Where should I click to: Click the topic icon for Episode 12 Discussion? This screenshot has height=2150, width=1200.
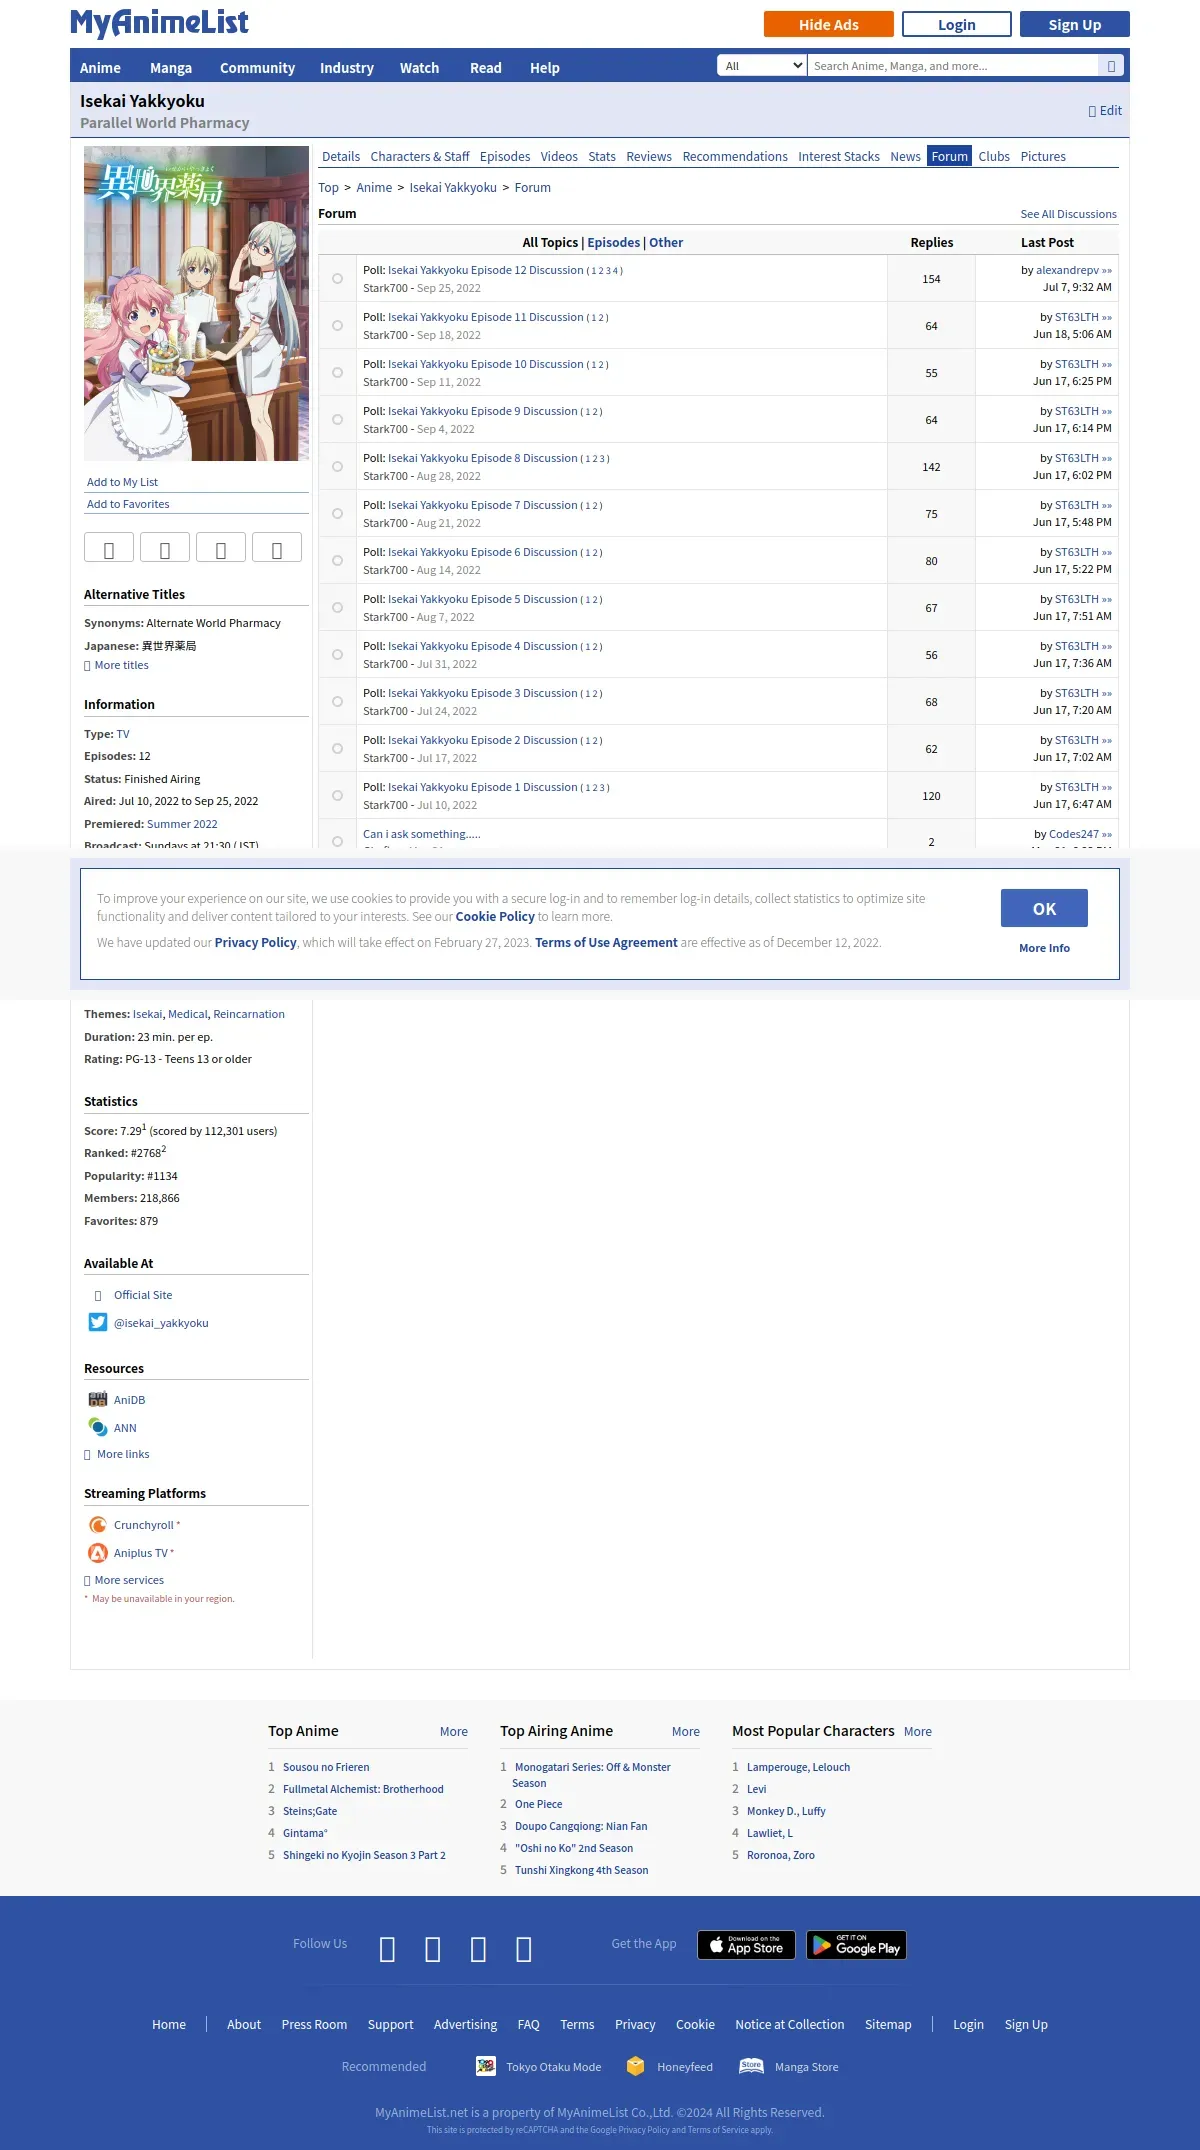coord(337,279)
